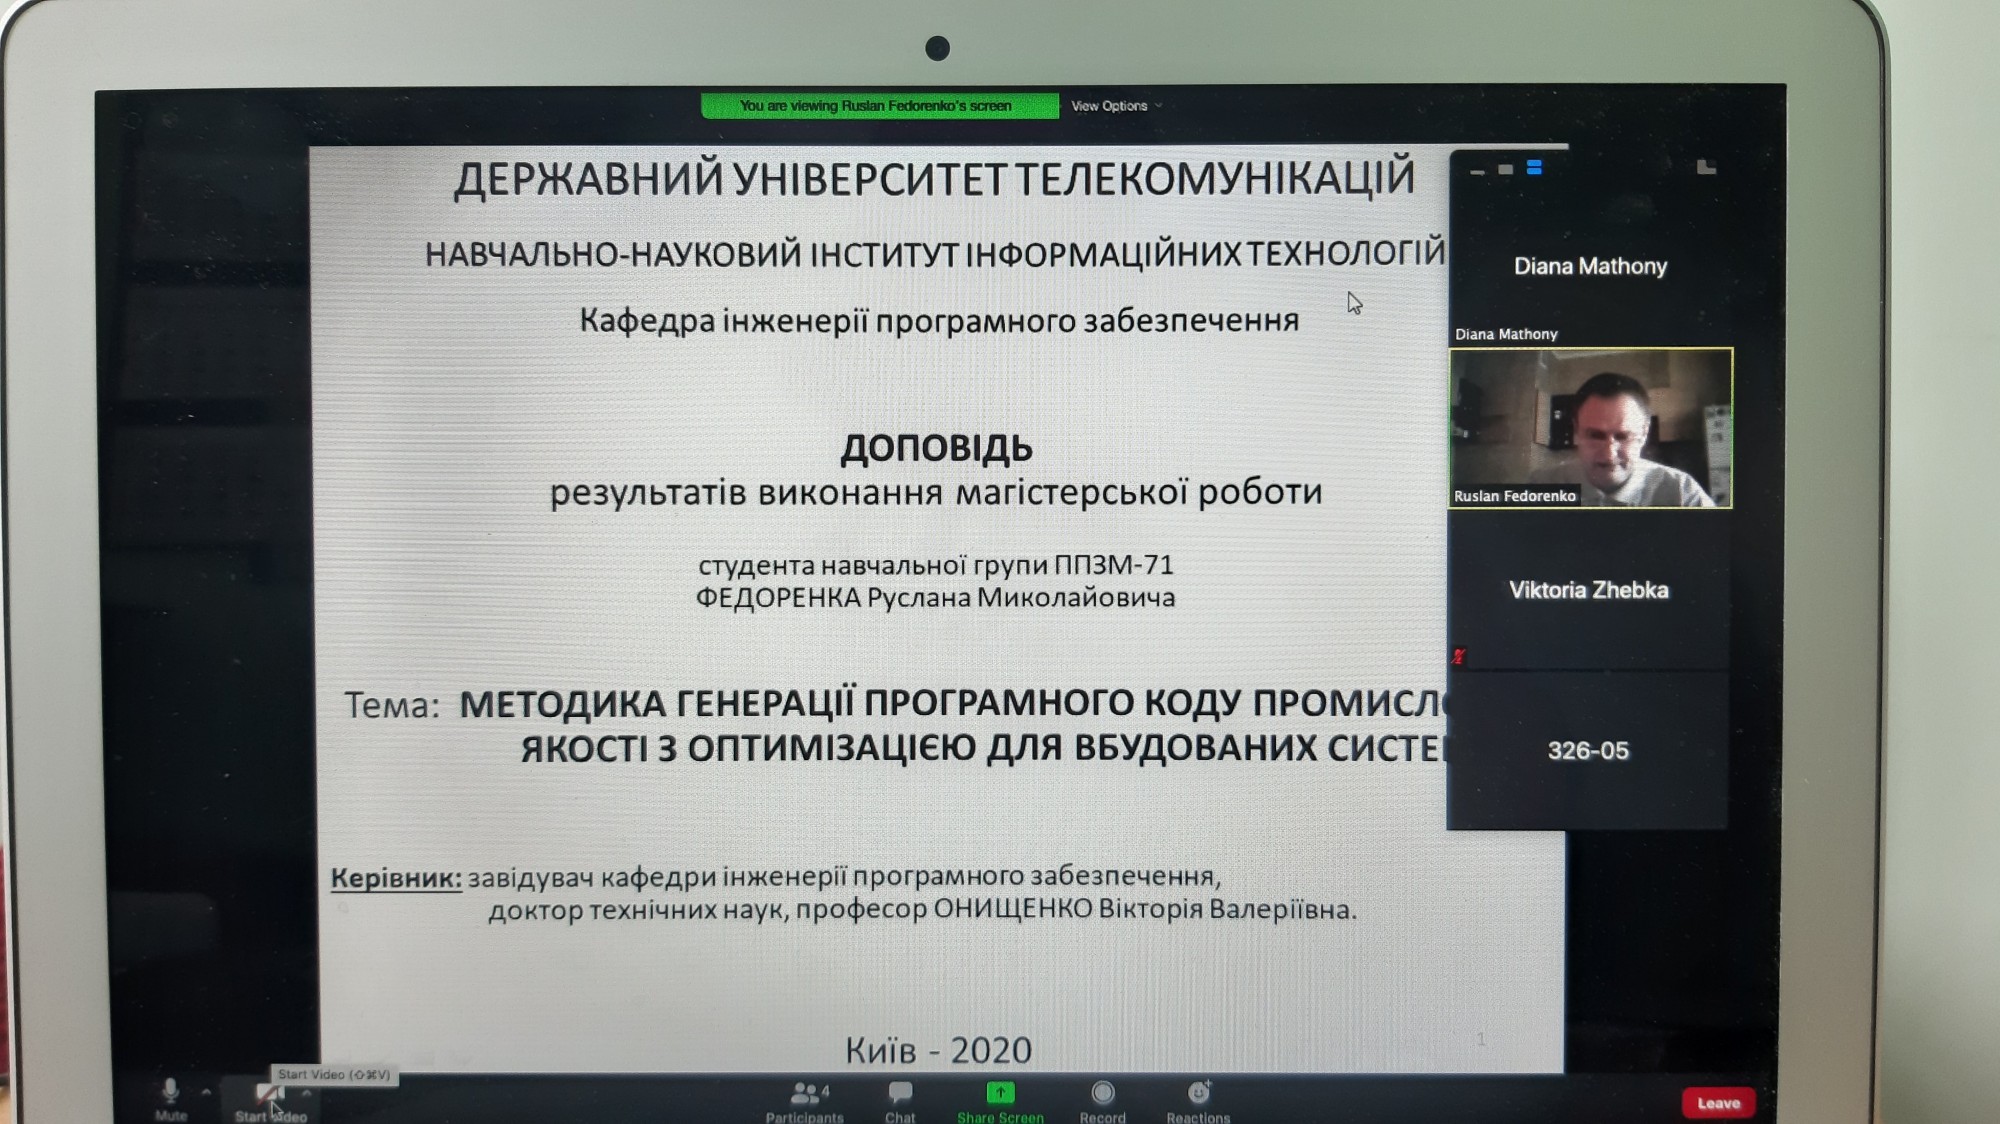Click 'студента навчальної групи ППЗМ-71' line

tap(936, 565)
